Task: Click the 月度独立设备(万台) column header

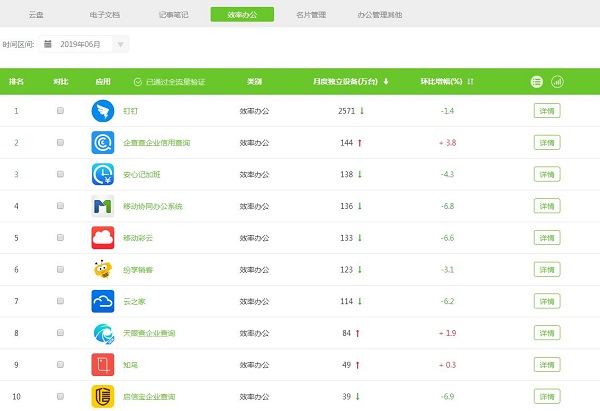Action: [345, 82]
